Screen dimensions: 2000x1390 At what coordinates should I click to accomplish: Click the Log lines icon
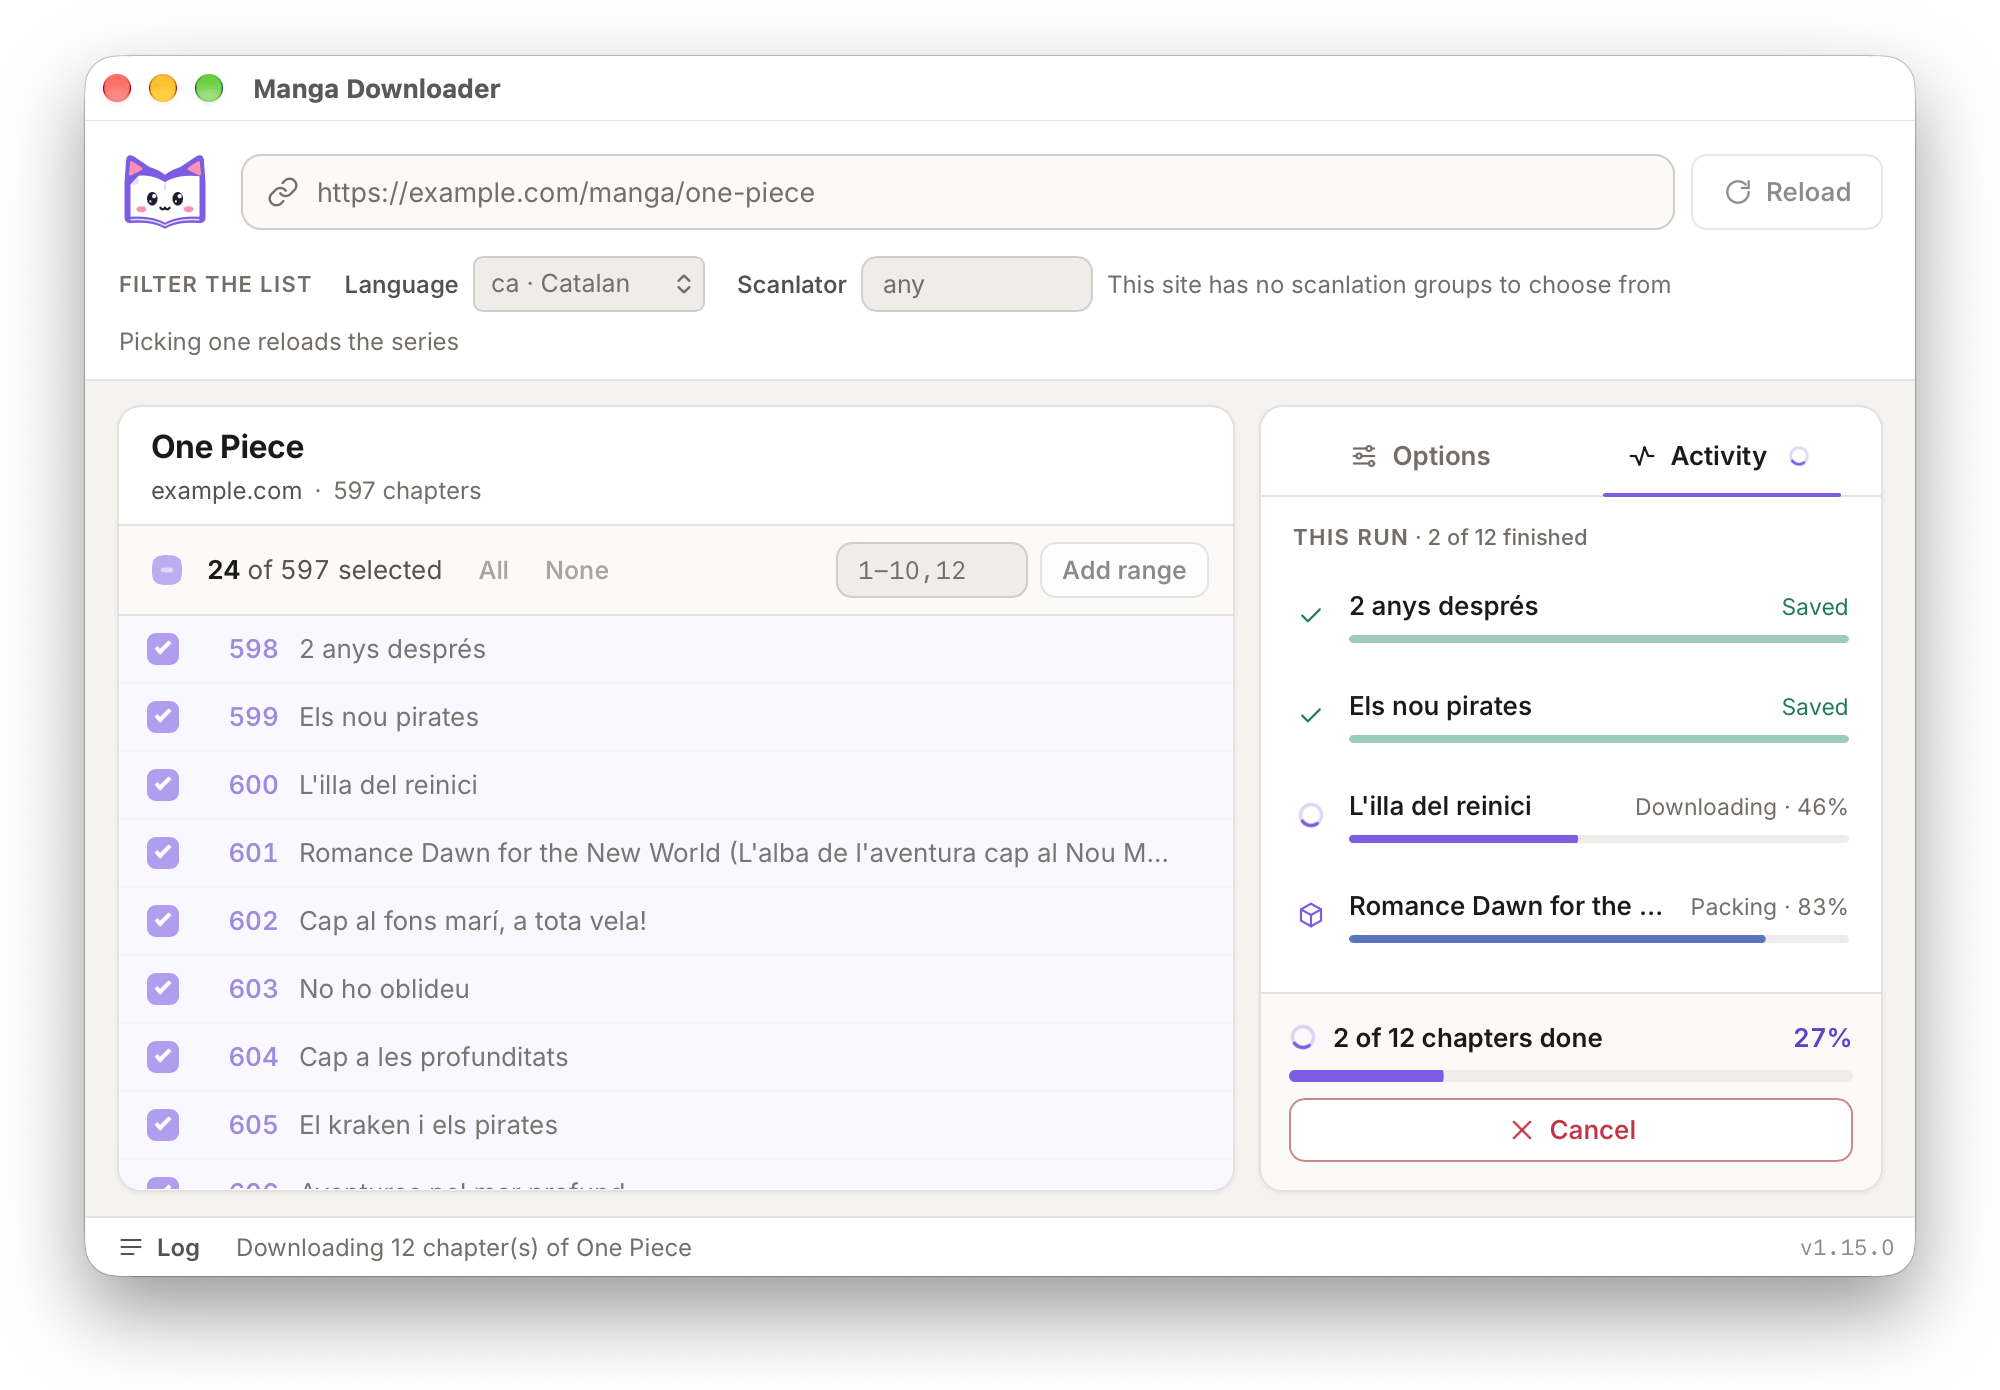pos(130,1247)
